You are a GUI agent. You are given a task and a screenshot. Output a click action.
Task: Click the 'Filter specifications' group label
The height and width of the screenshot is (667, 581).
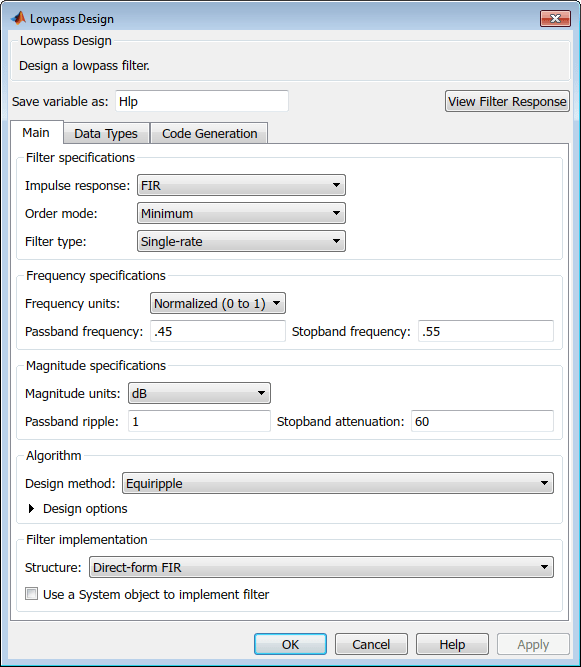[80, 157]
